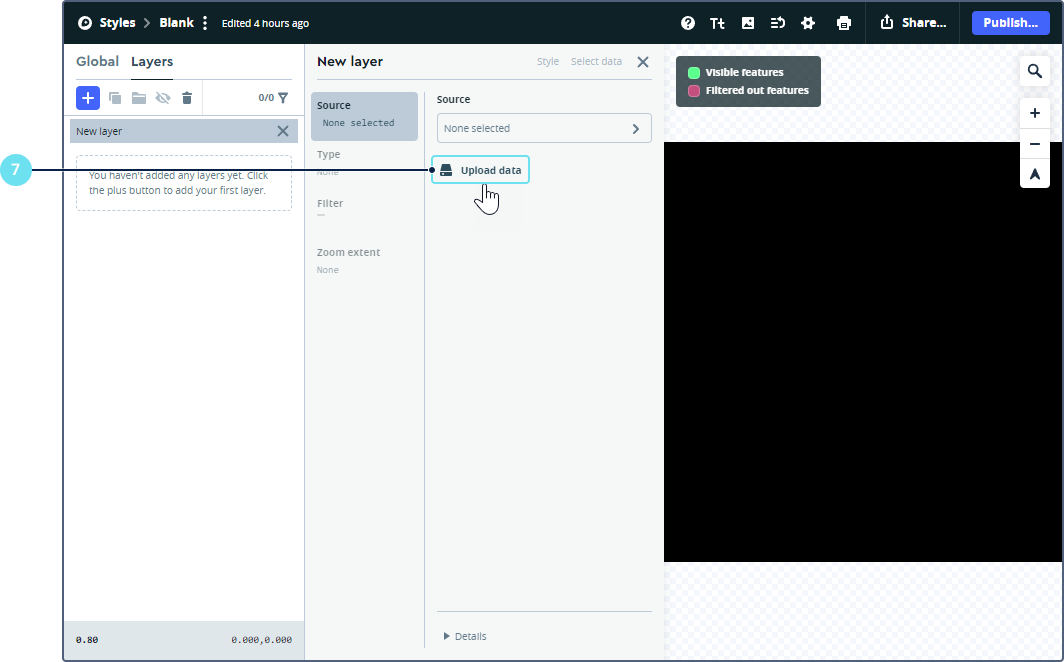Switch to the Global tab

97,62
